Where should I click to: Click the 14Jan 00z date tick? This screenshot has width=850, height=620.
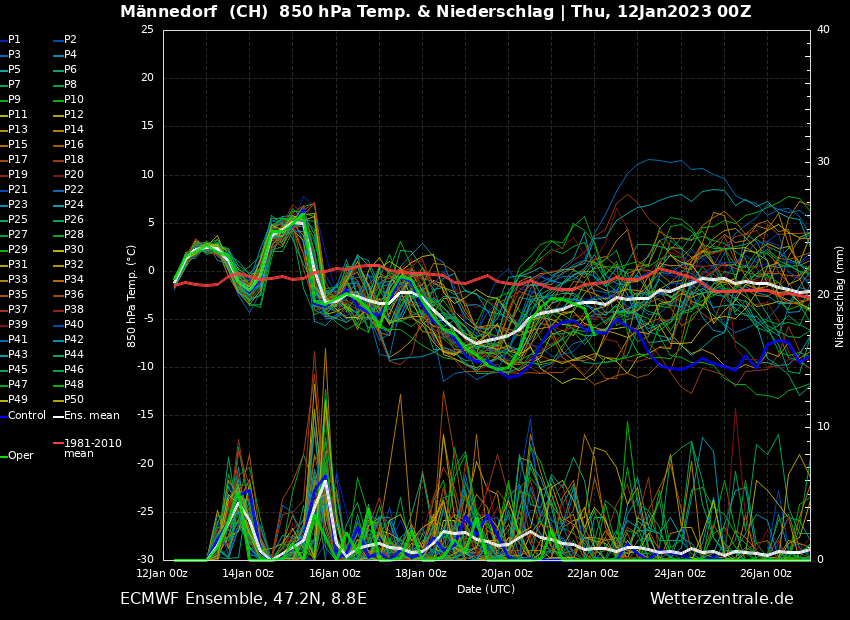248,573
